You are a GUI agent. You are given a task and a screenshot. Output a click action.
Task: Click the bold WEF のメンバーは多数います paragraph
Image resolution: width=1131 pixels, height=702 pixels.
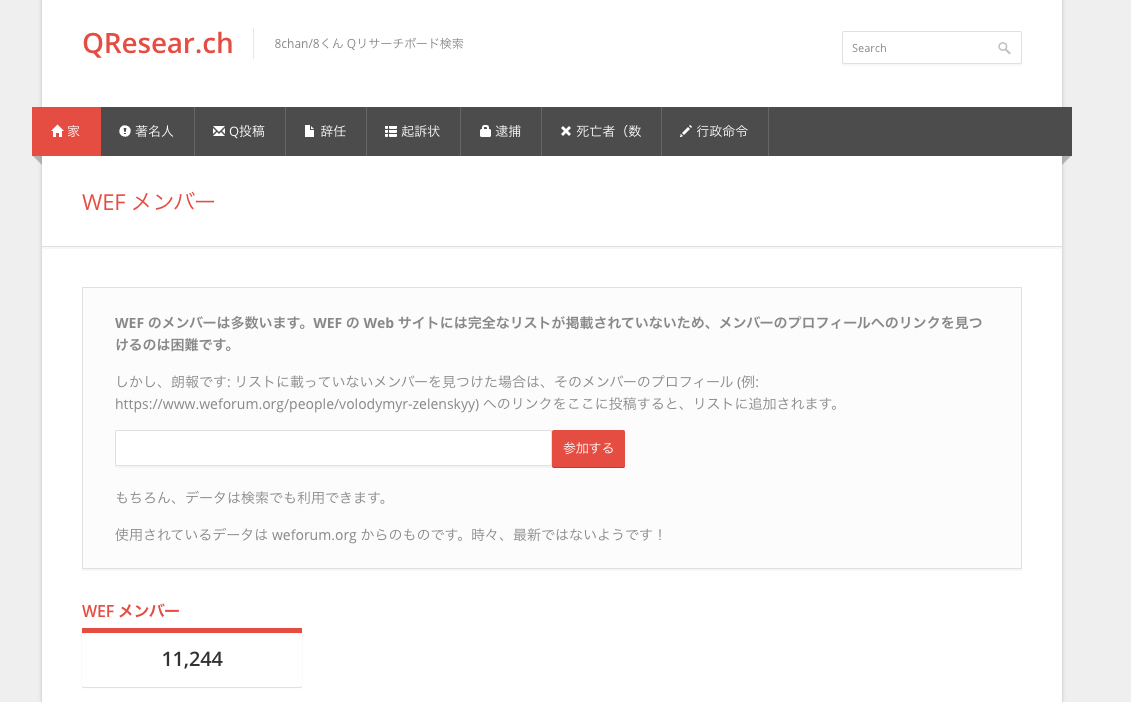pos(548,333)
